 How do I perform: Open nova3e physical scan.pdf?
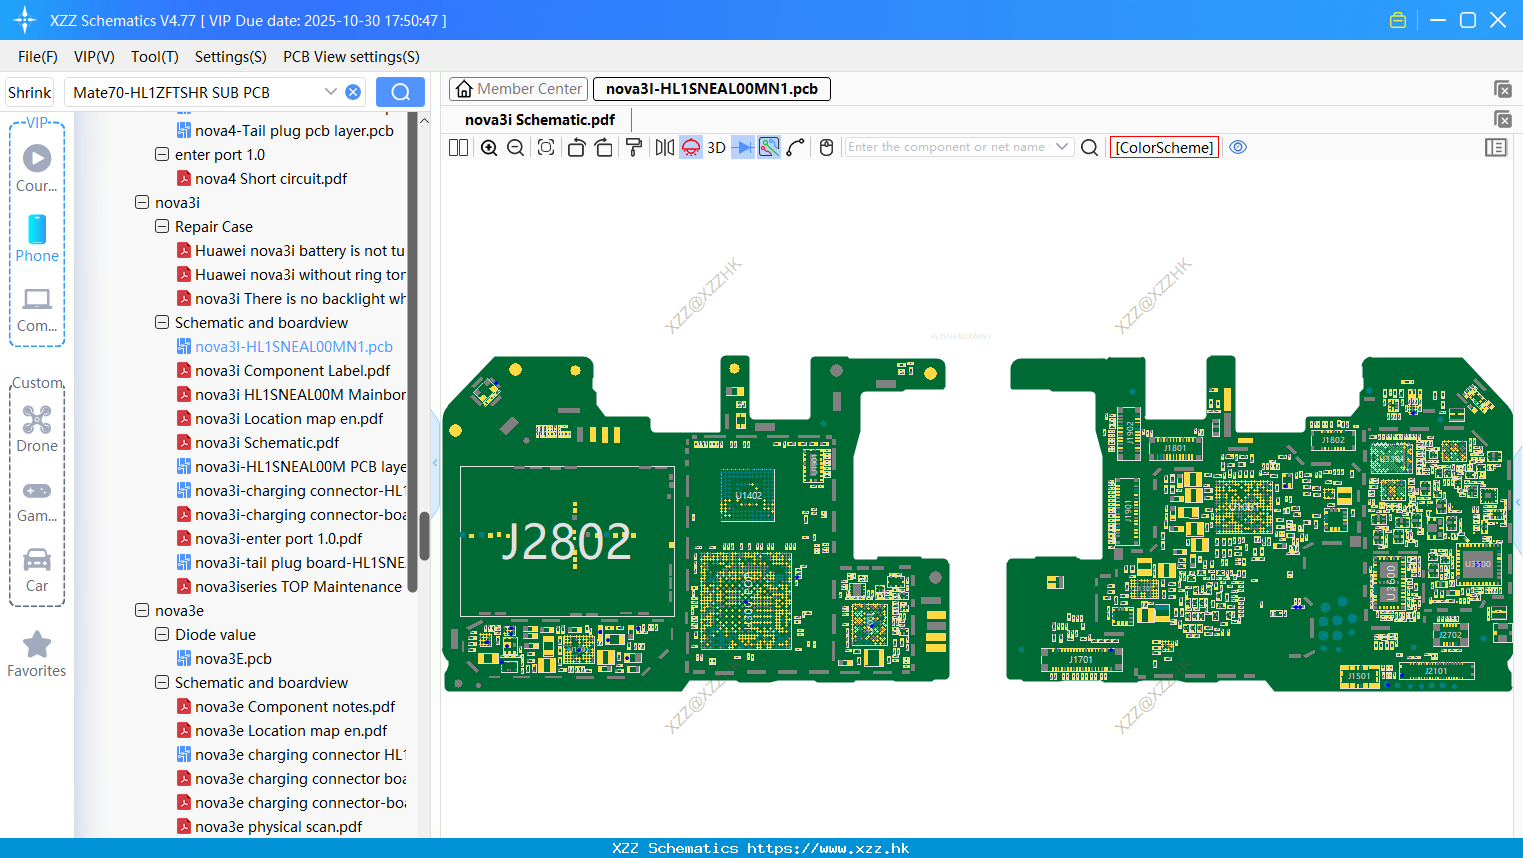[278, 826]
